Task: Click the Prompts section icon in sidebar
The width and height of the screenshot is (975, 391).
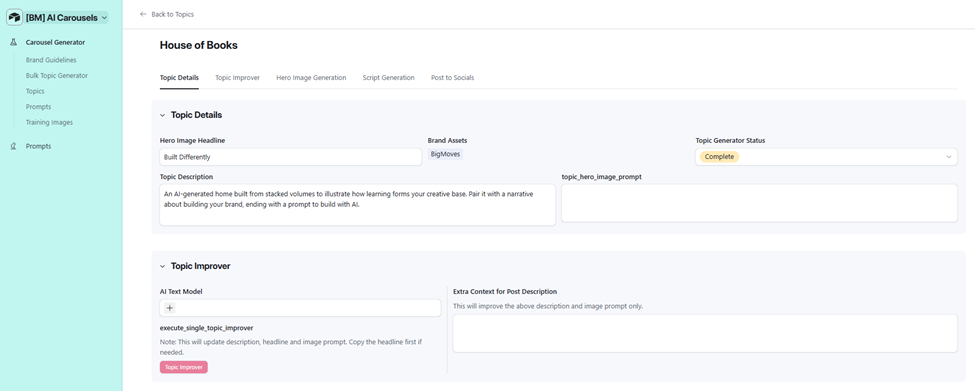Action: click(13, 146)
